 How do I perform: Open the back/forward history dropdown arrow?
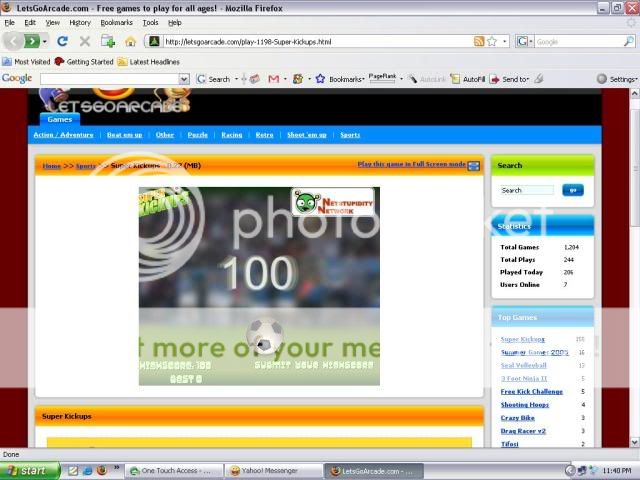pyautogui.click(x=44, y=41)
